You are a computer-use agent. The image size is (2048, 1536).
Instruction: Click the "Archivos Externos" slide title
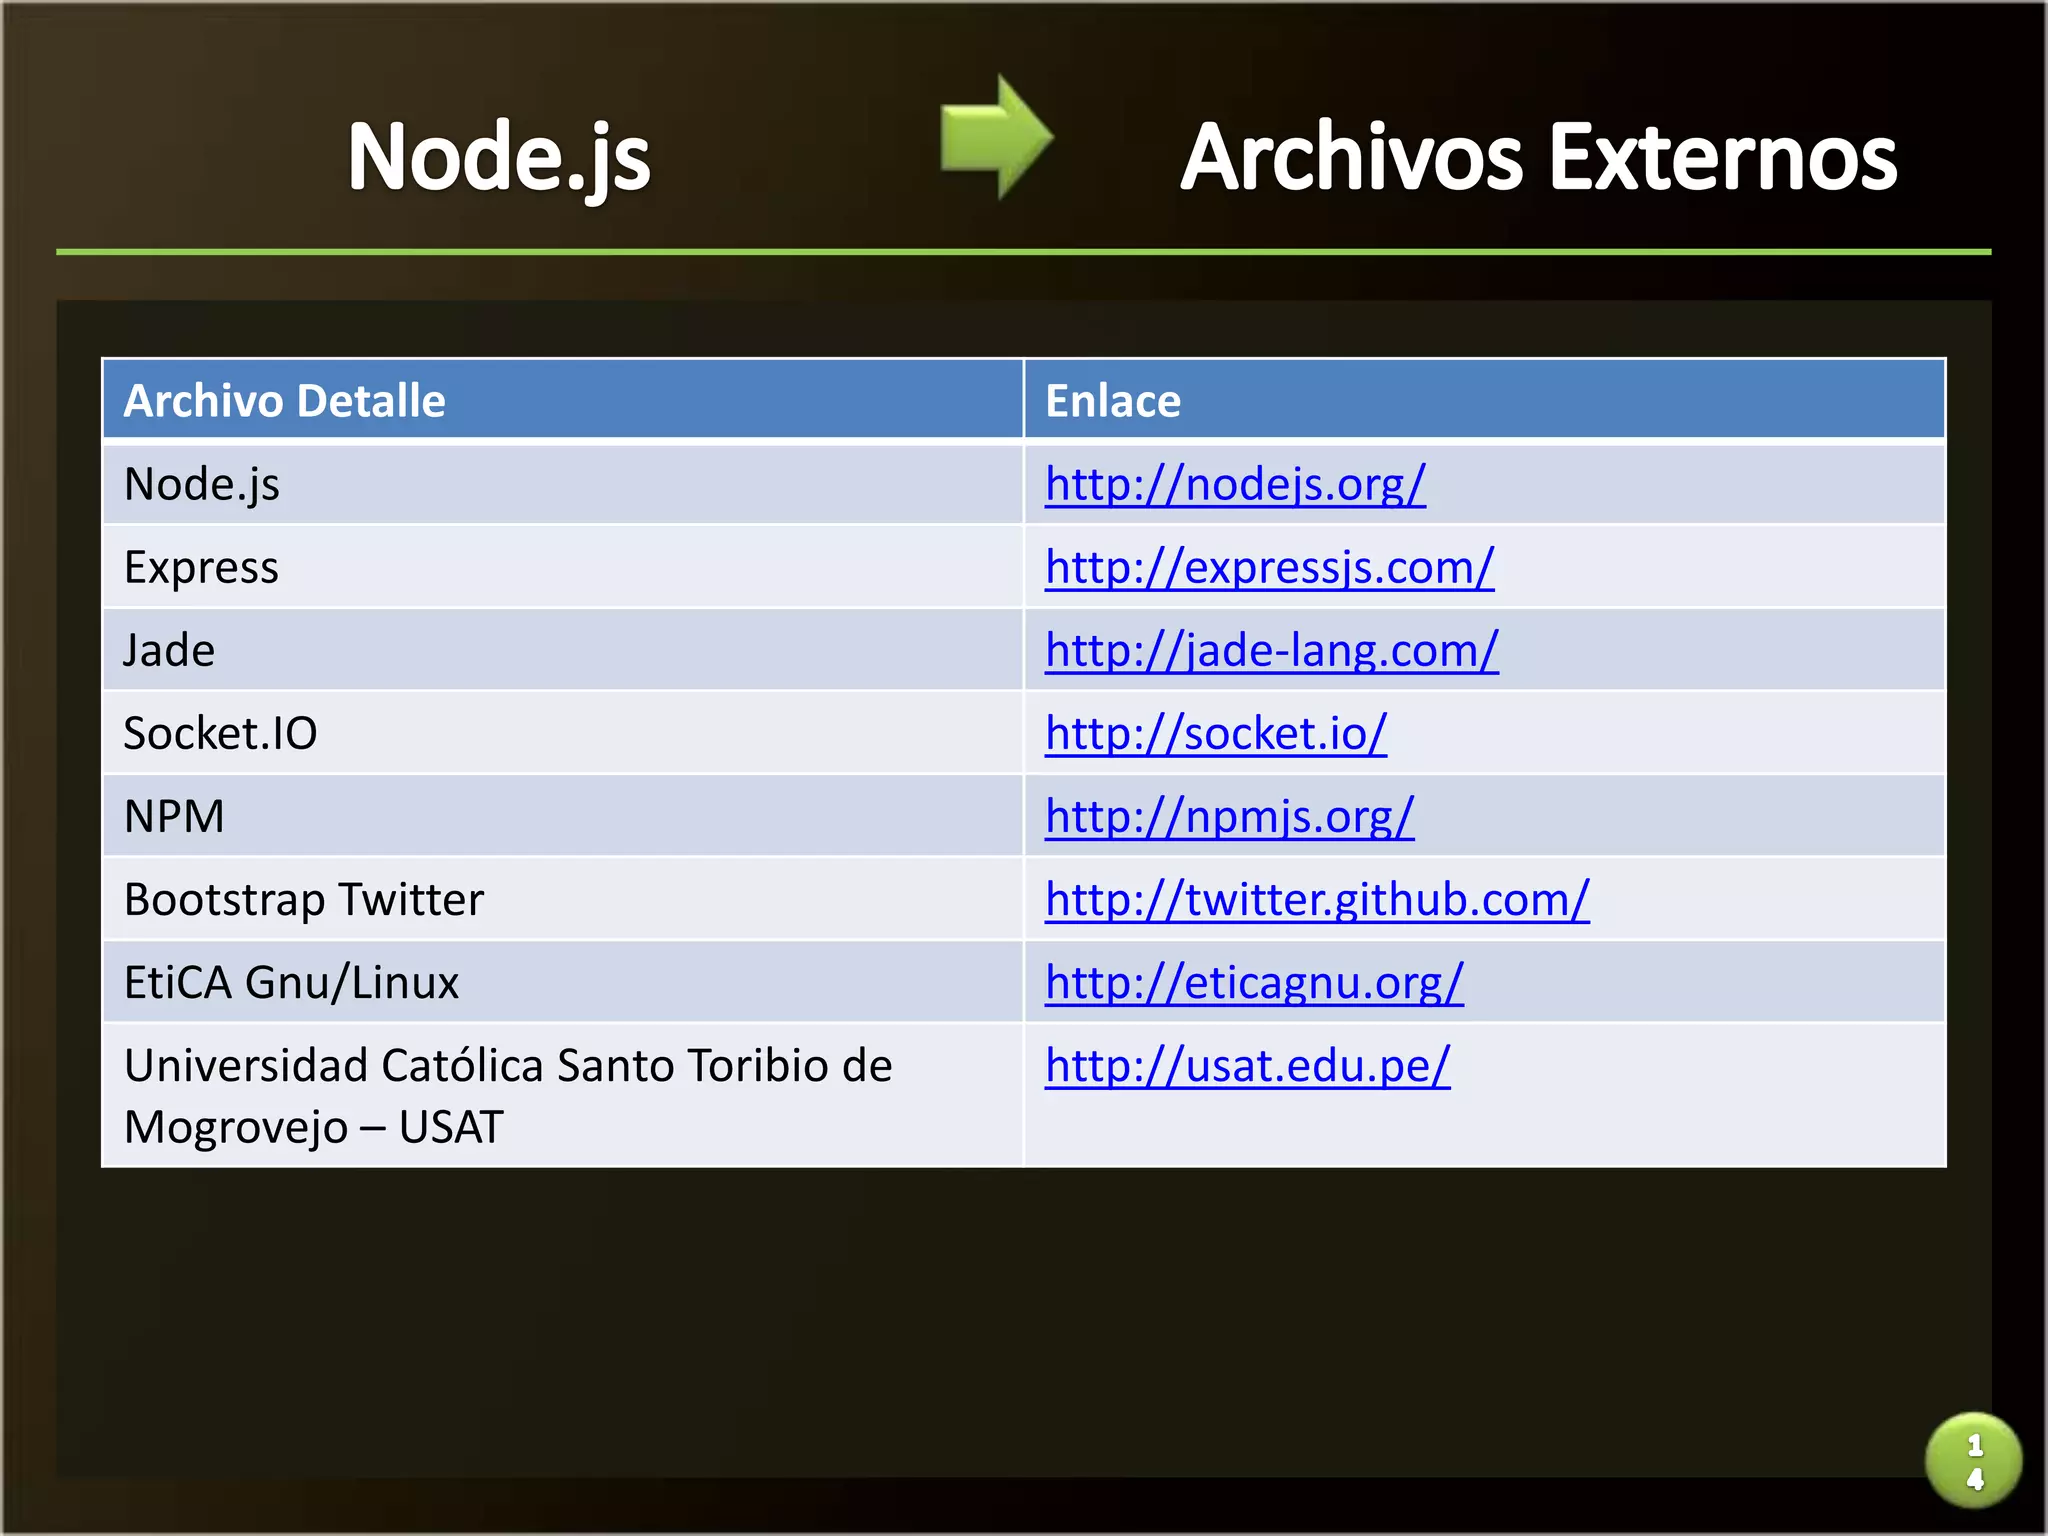pos(1538,156)
